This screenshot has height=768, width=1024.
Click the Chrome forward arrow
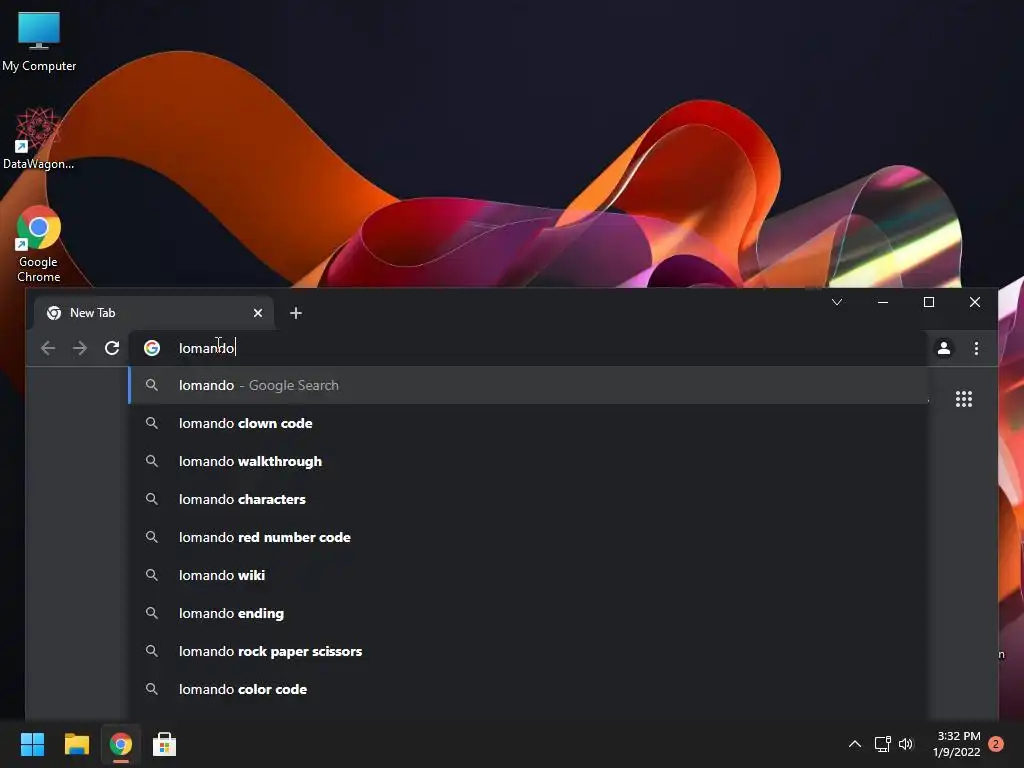pos(80,348)
